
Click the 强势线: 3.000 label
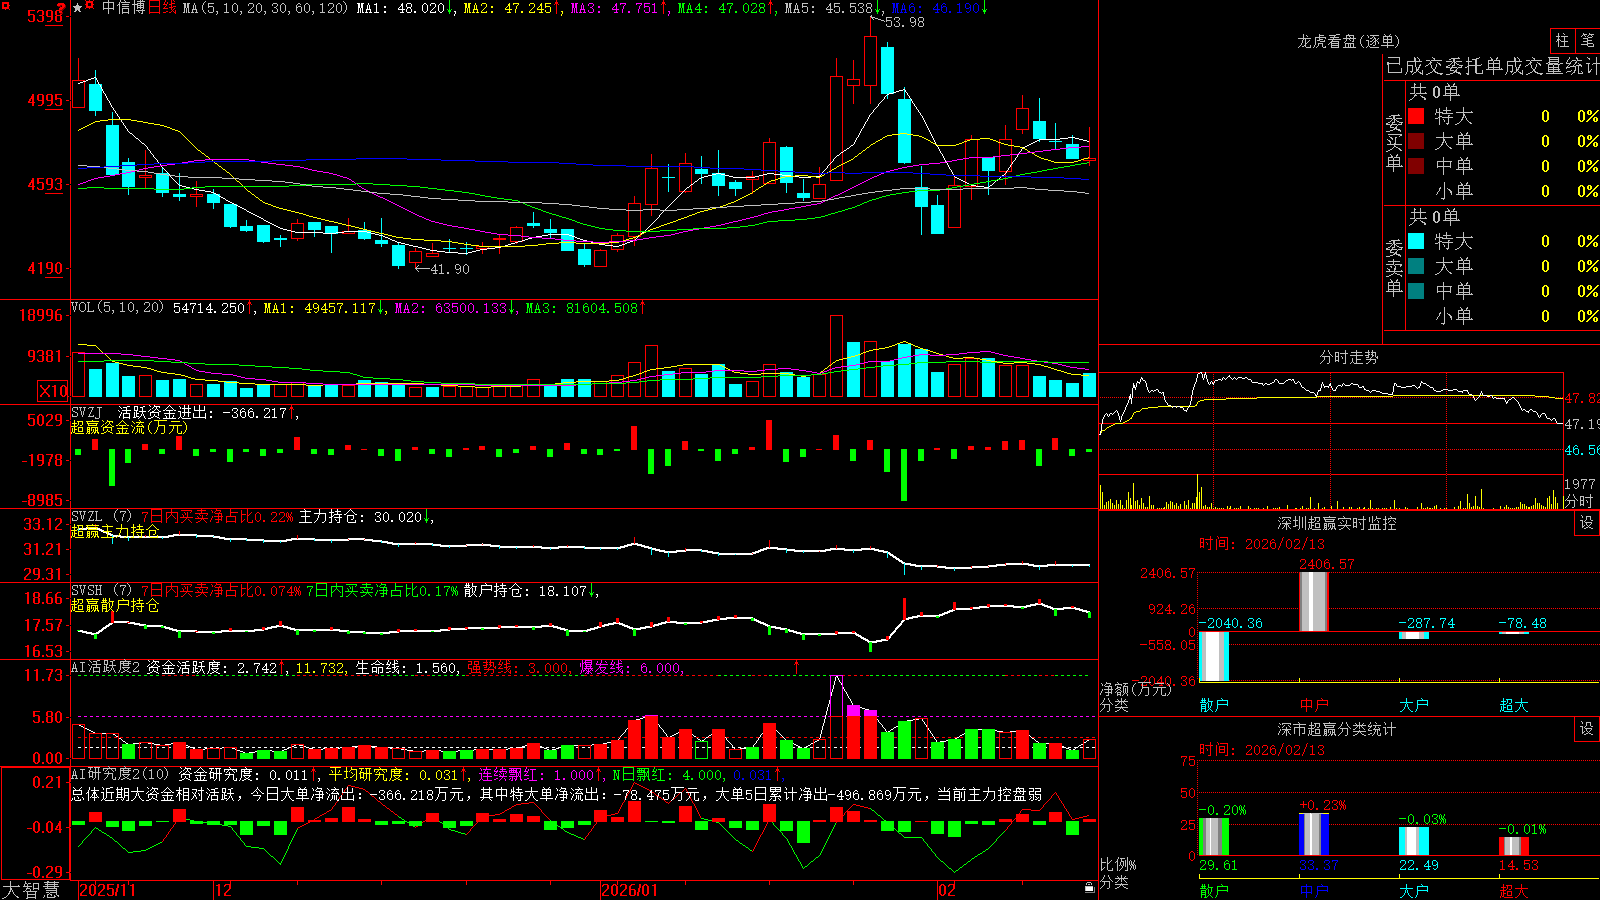520,668
